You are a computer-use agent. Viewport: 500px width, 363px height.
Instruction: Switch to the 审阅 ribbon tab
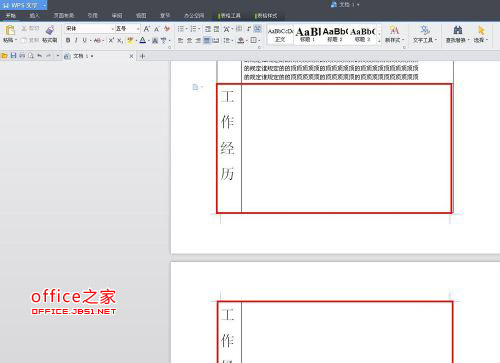[117, 16]
